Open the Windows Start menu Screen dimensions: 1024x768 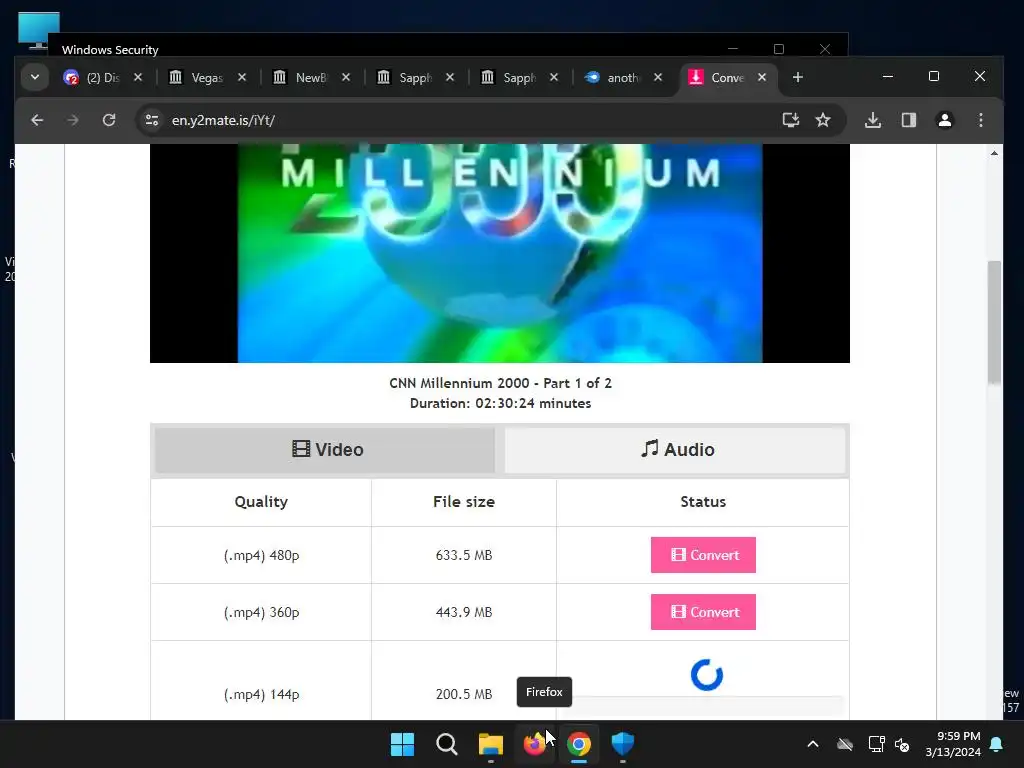coord(402,744)
